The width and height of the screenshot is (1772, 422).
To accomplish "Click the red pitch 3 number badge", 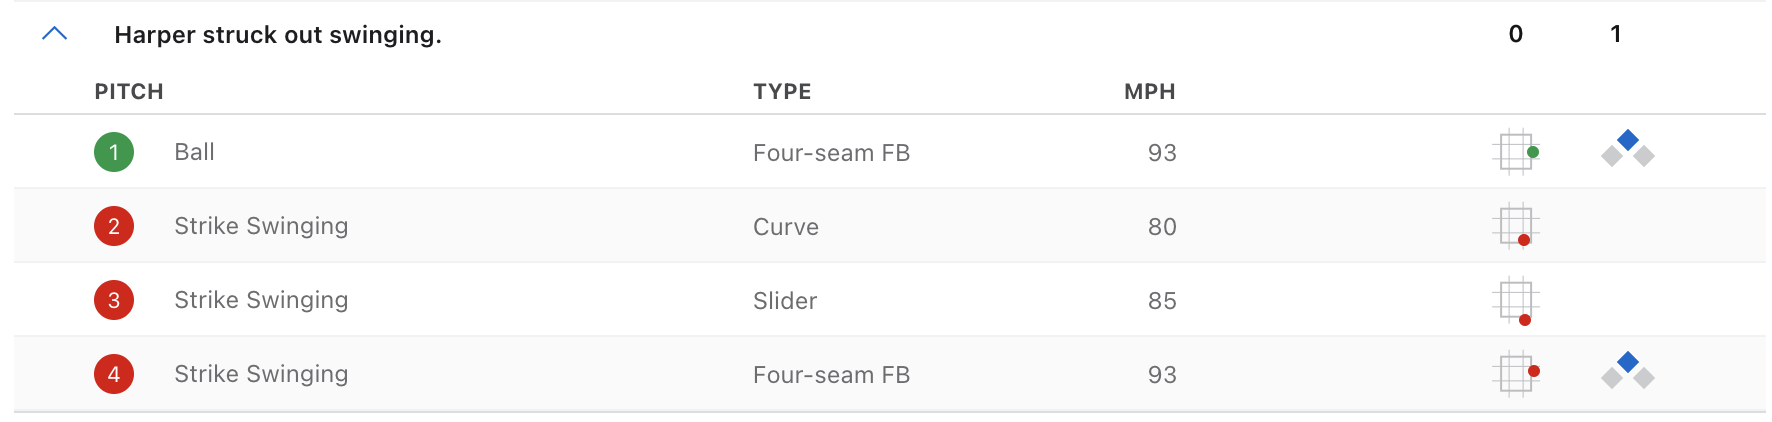I will point(114,300).
